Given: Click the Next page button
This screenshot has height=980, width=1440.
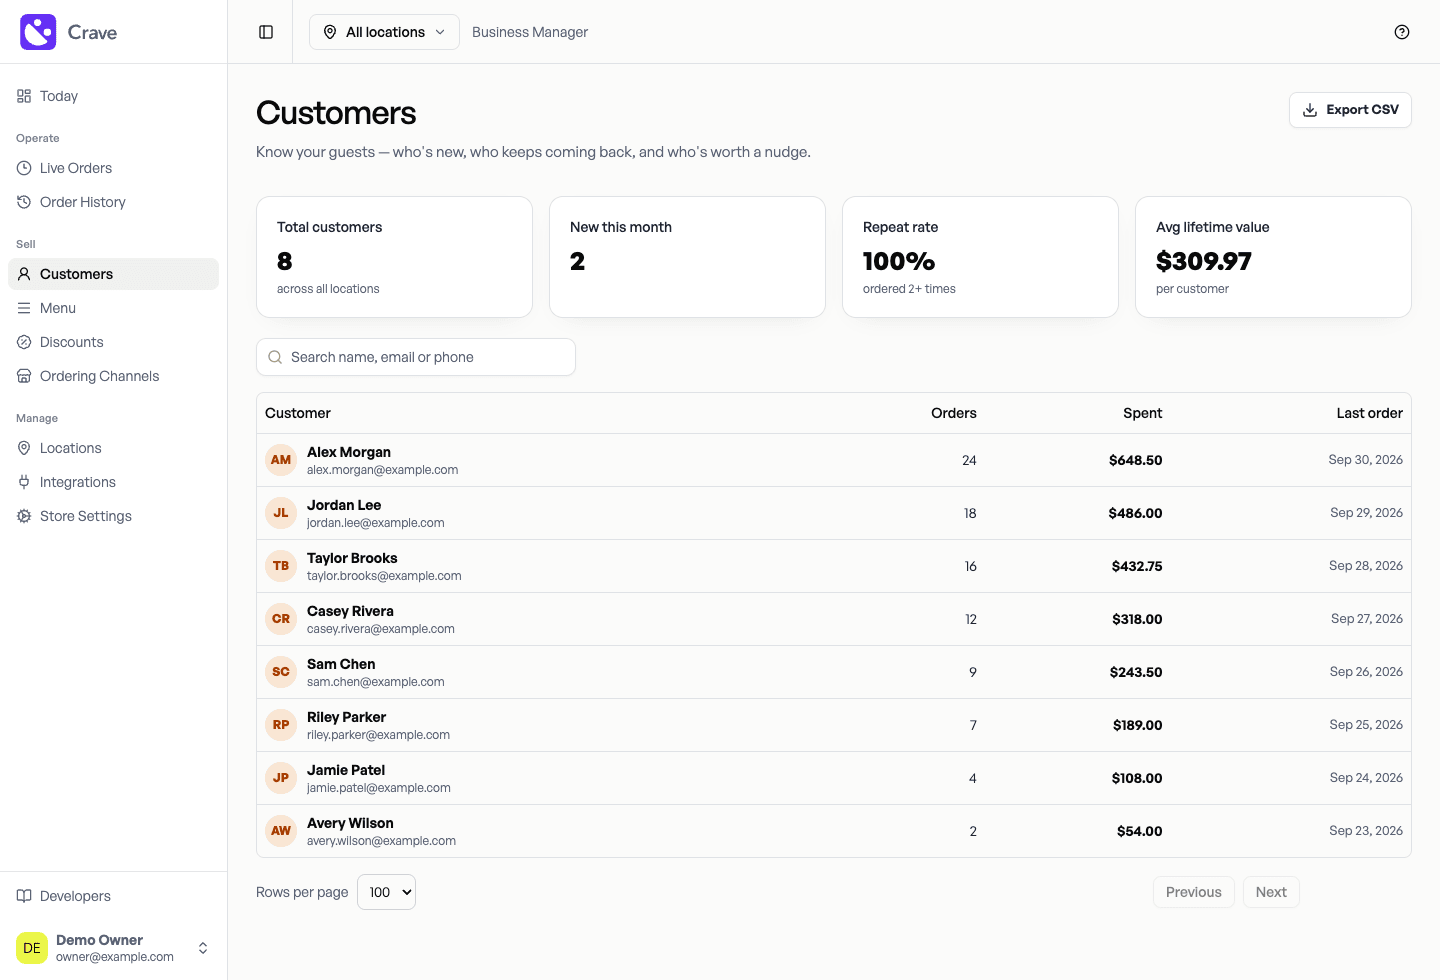Looking at the screenshot, I should tap(1271, 892).
